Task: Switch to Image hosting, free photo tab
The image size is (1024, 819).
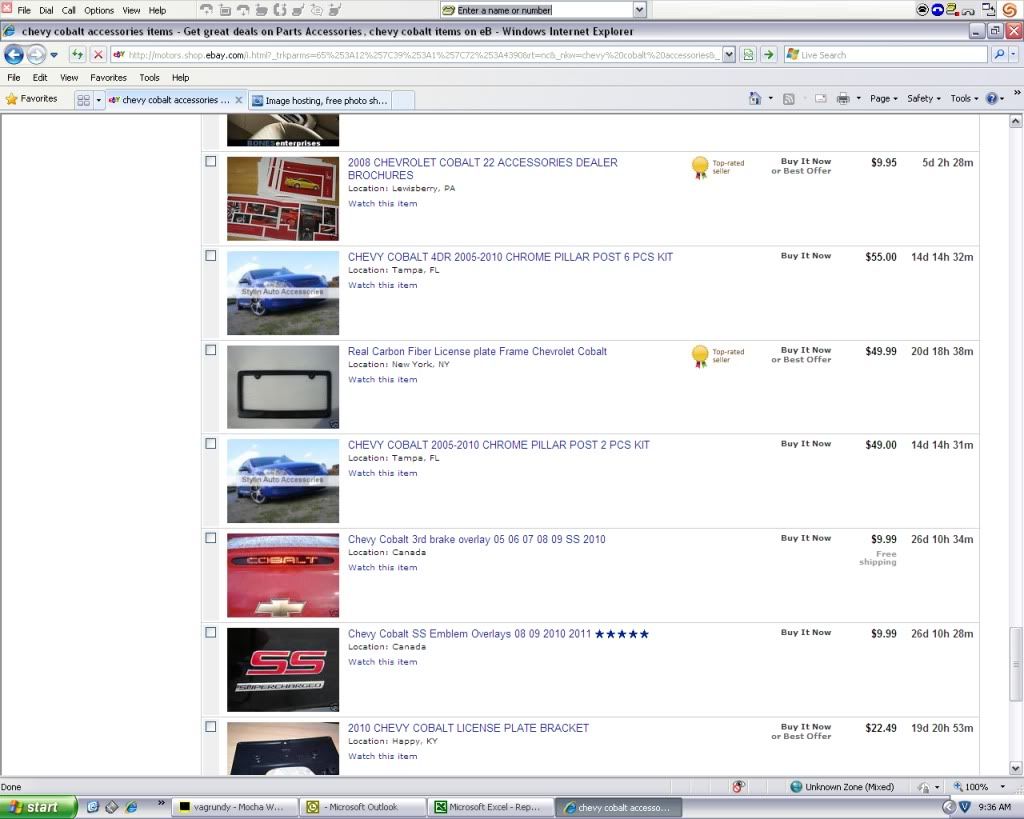Action: point(320,101)
